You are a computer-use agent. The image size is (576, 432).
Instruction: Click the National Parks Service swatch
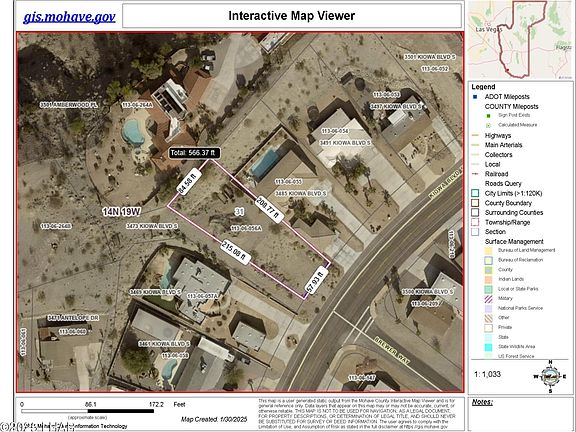pos(488,308)
